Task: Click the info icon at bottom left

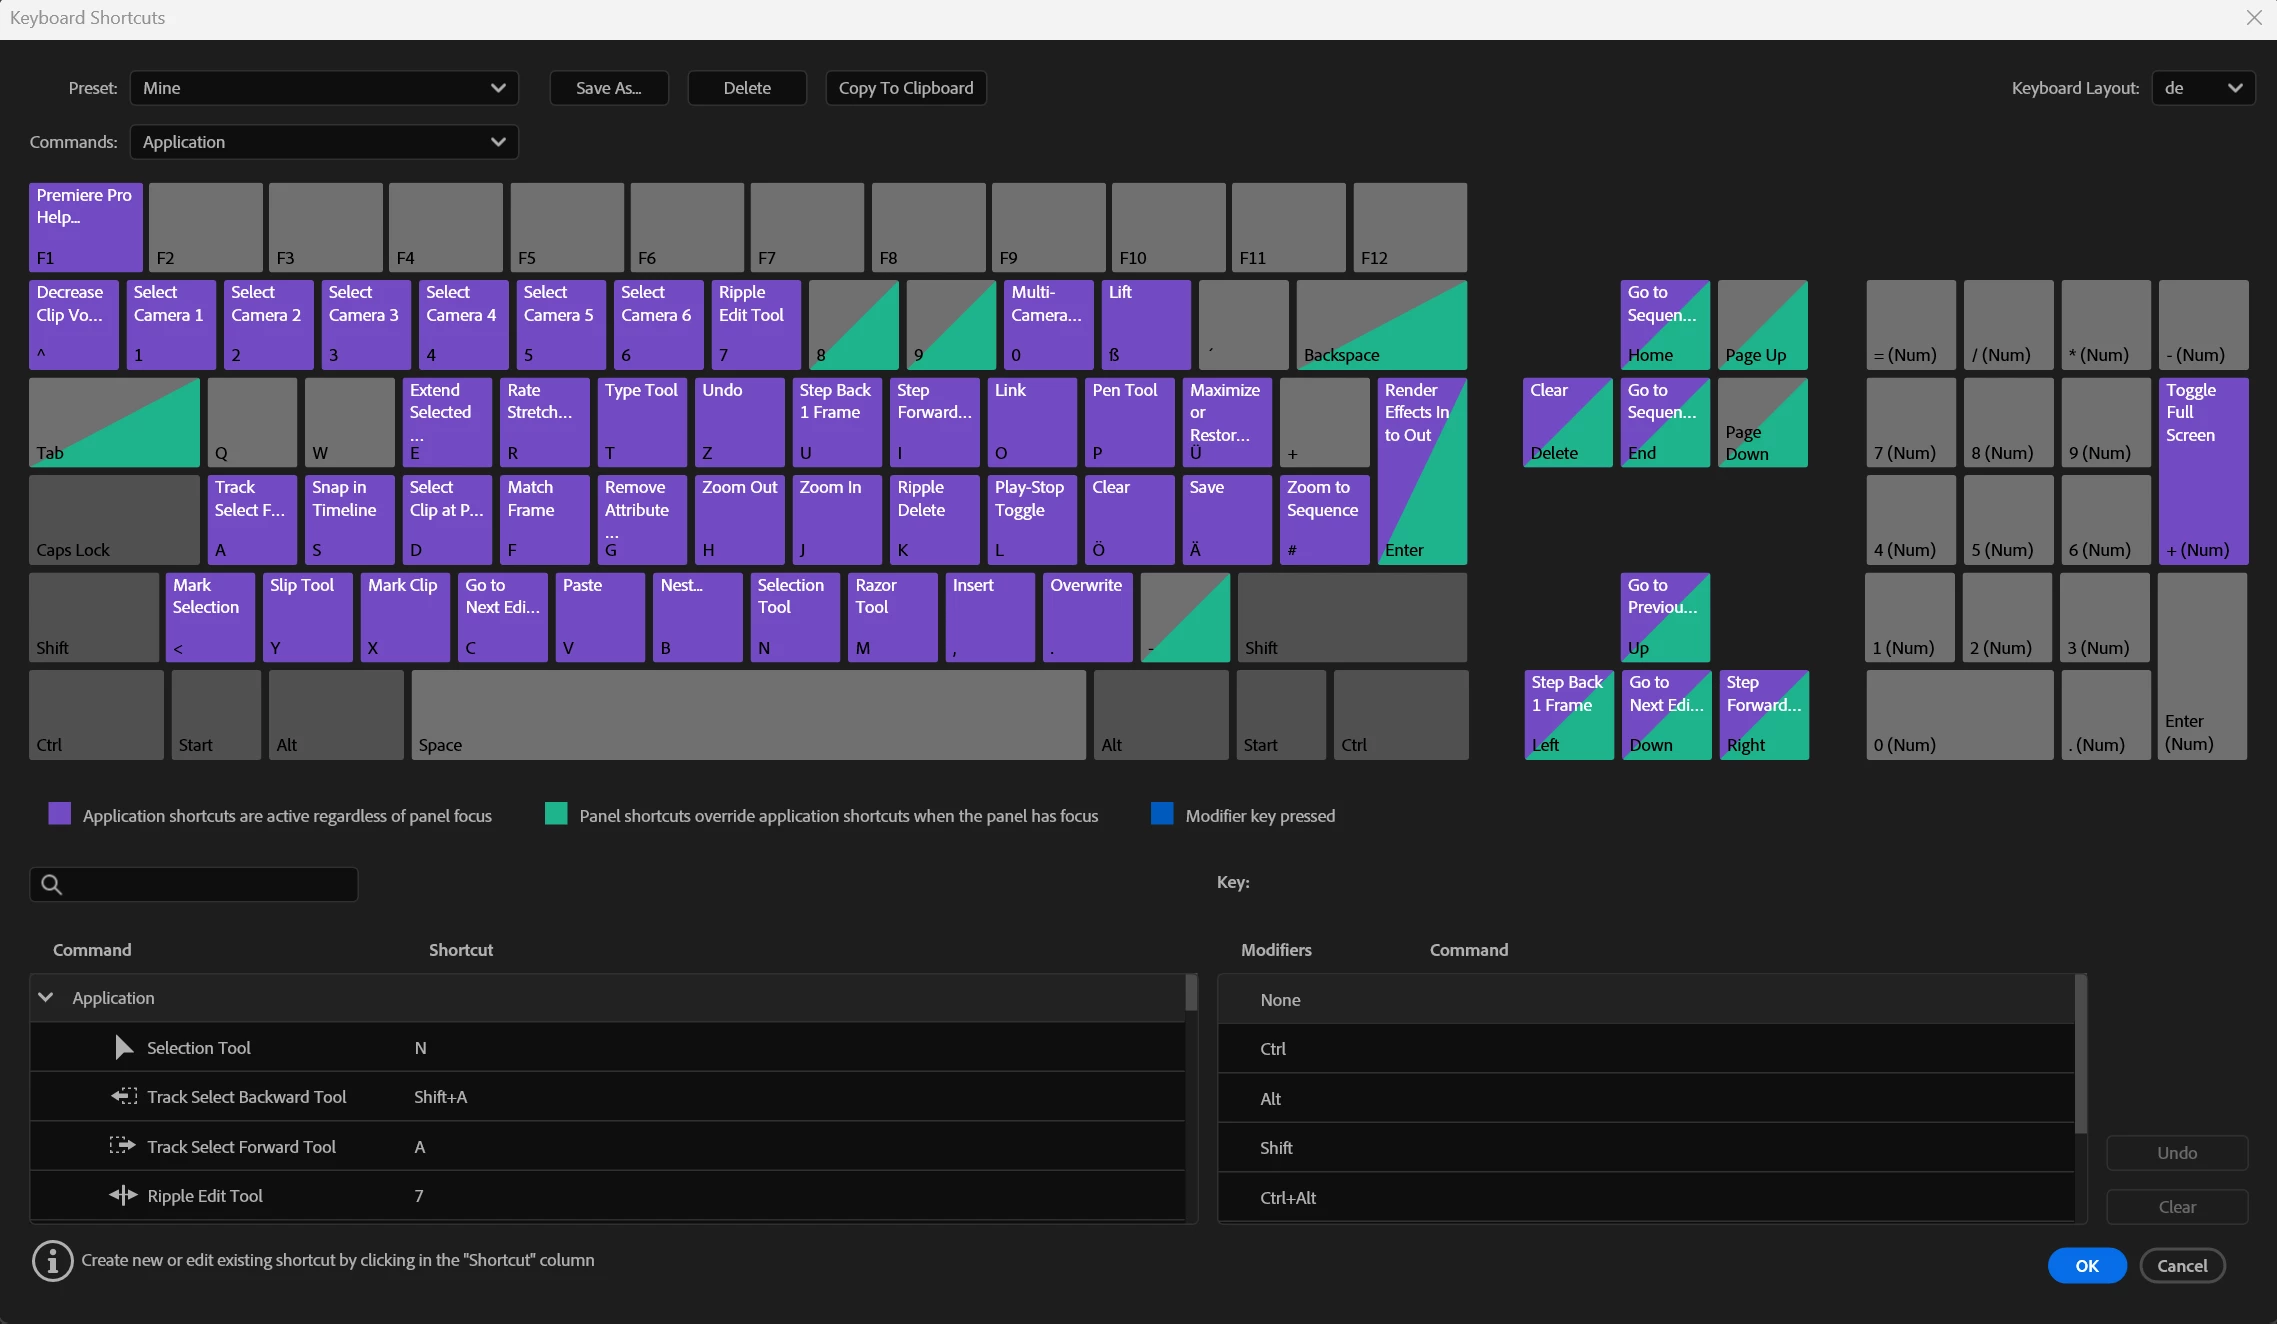Action: tap(53, 1261)
